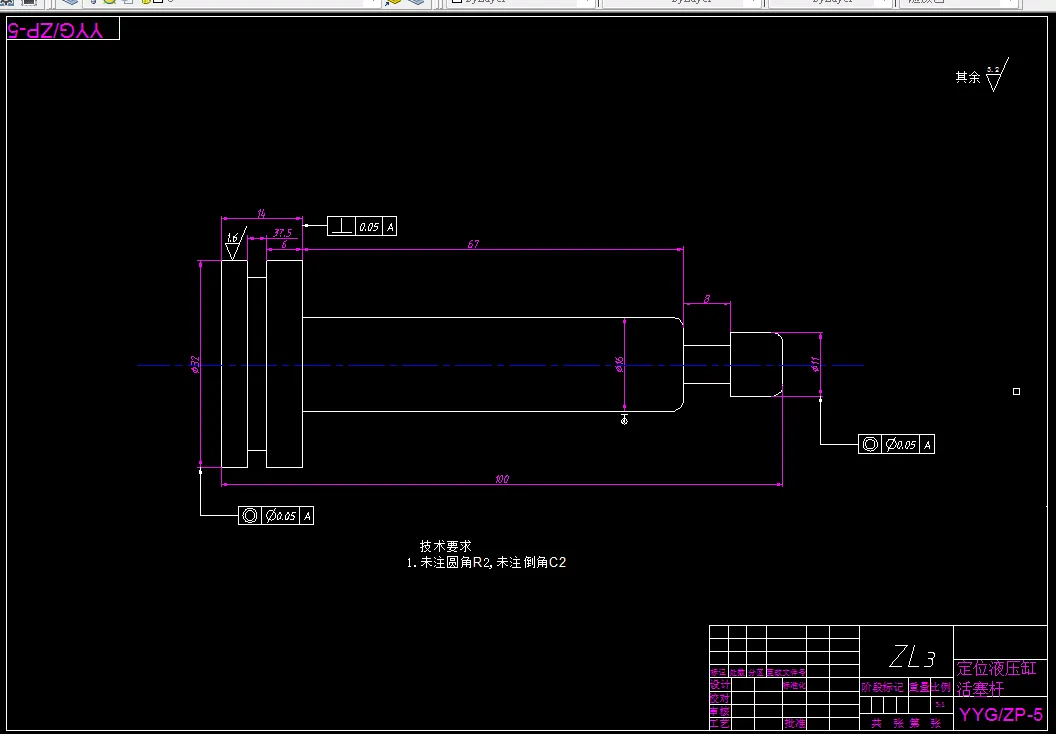Select the 67 length dimension text

pos(473,244)
